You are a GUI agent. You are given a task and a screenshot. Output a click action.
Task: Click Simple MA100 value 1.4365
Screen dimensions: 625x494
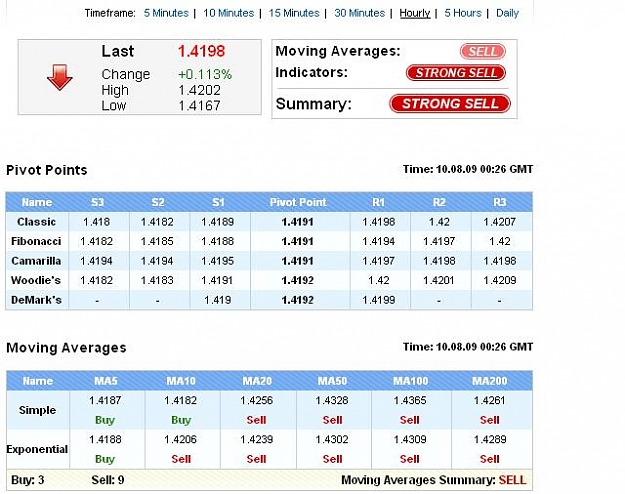coord(410,400)
